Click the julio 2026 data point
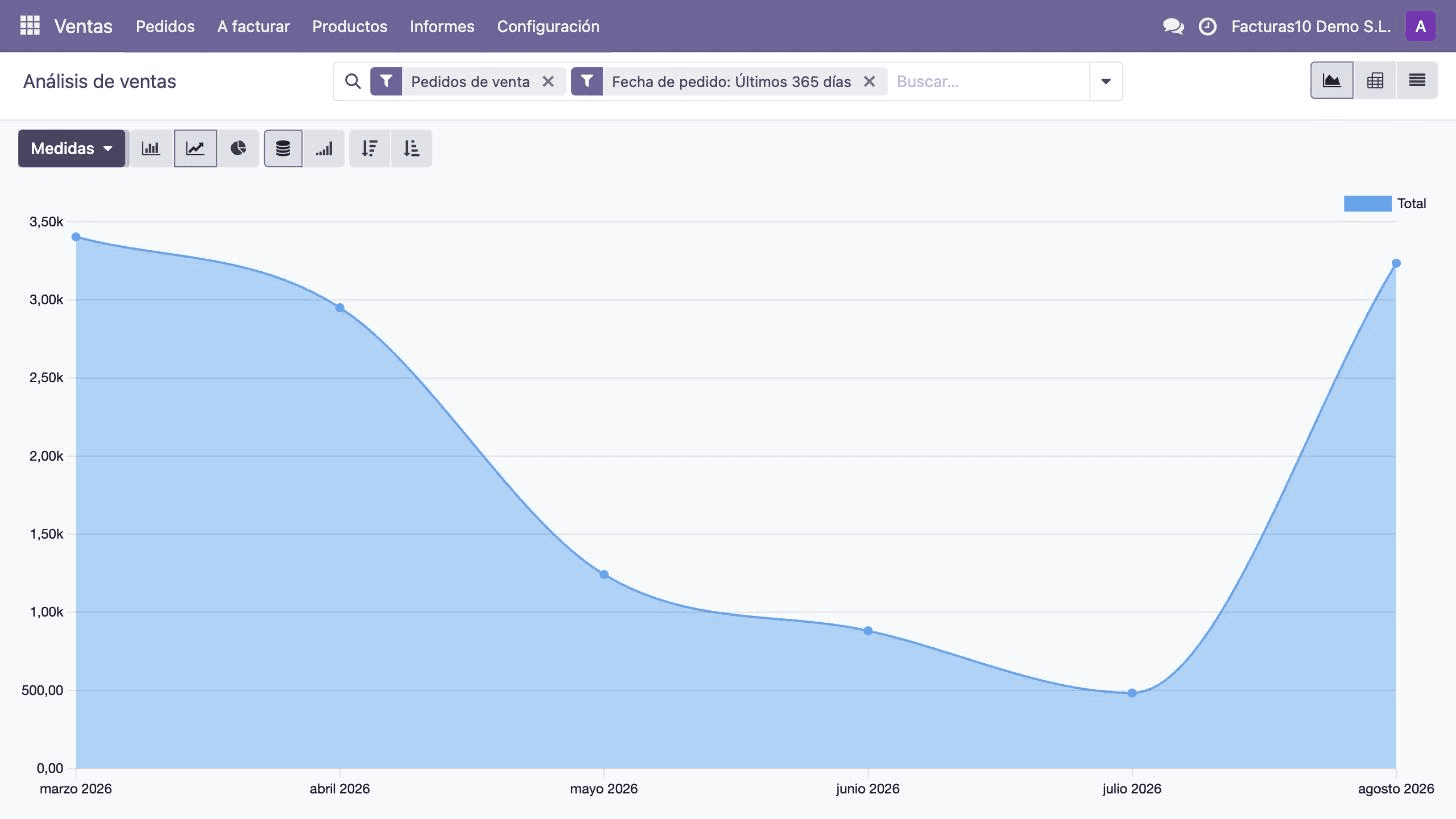The width and height of the screenshot is (1456, 819). 1132,693
